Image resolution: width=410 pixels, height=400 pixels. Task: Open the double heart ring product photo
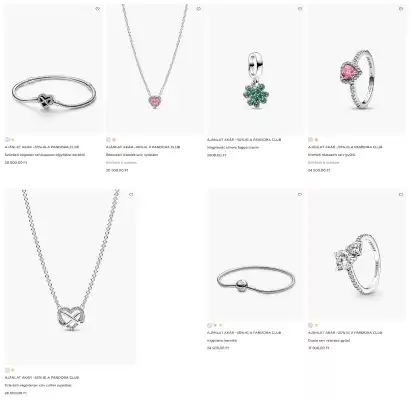coord(357,255)
